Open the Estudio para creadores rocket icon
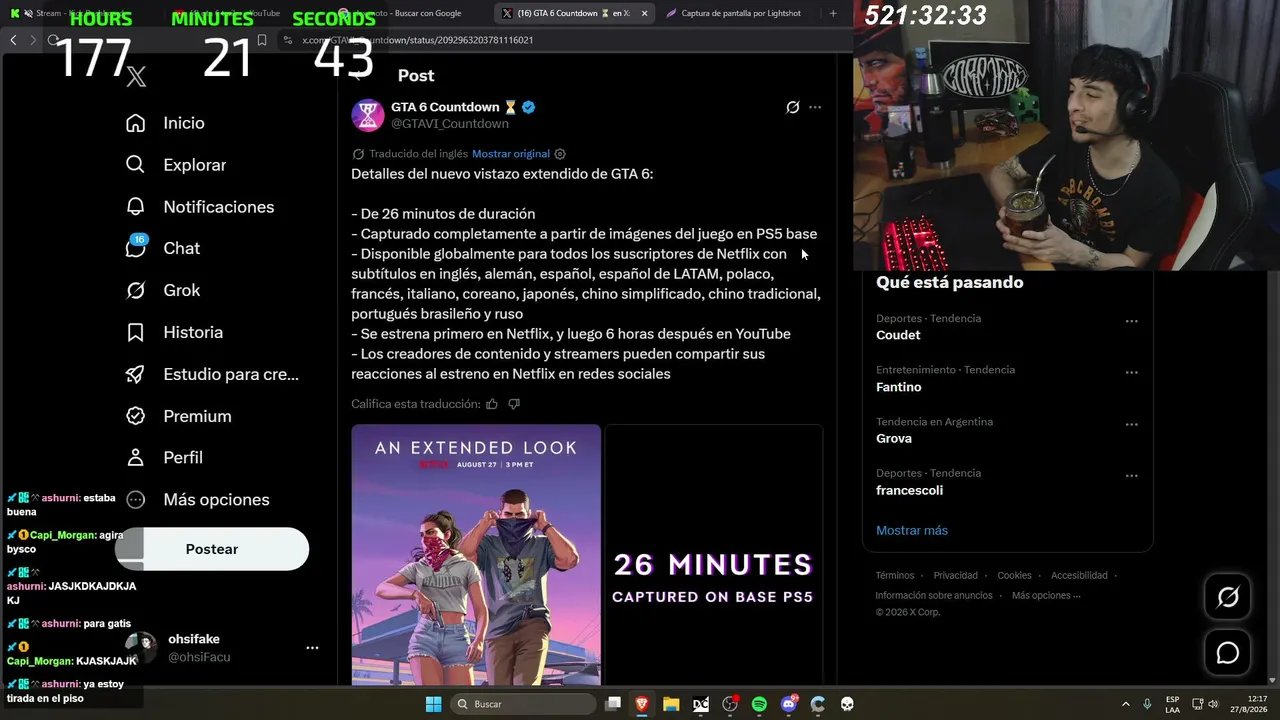Screen dimensions: 1280x720 136,374
